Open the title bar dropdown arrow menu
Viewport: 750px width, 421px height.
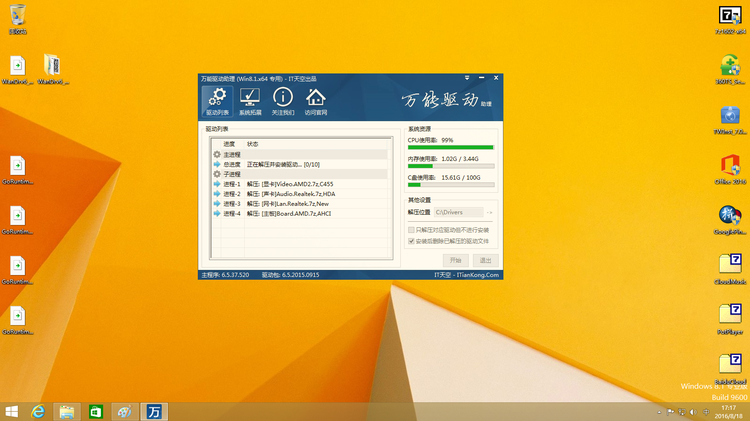pyautogui.click(x=467, y=78)
